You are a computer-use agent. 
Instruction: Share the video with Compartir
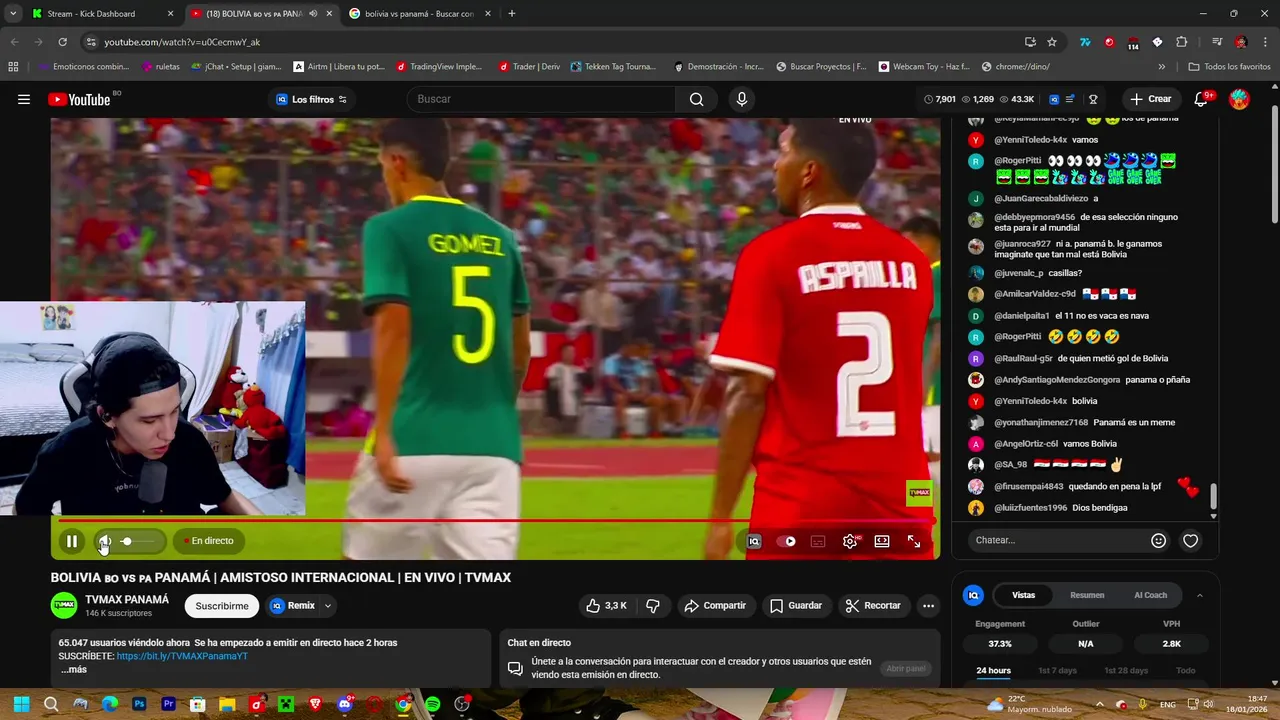(715, 605)
